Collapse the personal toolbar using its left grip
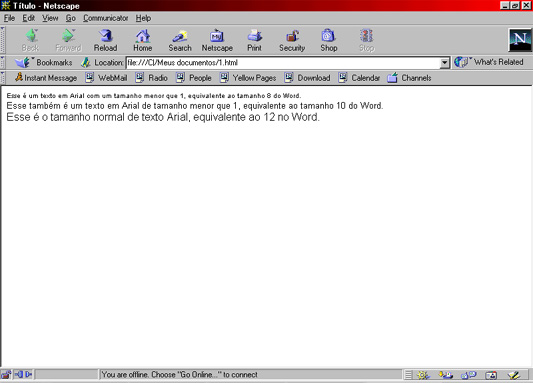The image size is (533, 383). [x=3, y=78]
